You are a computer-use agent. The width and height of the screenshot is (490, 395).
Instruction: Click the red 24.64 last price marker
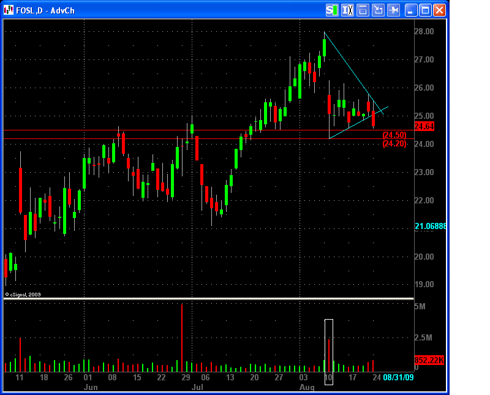point(424,126)
